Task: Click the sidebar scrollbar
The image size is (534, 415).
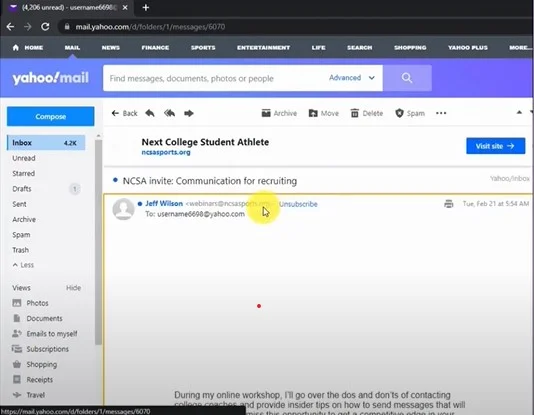Action: pos(98,242)
